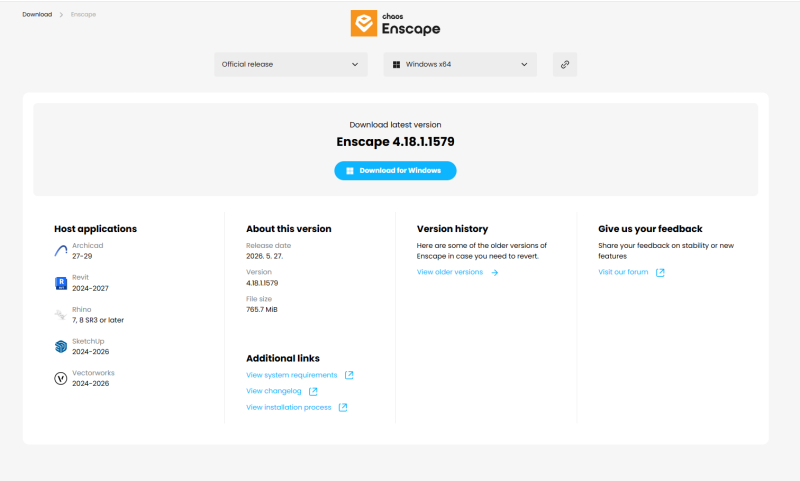The height and width of the screenshot is (481, 800).
Task: Click the Rhino host application icon
Action: point(61,315)
